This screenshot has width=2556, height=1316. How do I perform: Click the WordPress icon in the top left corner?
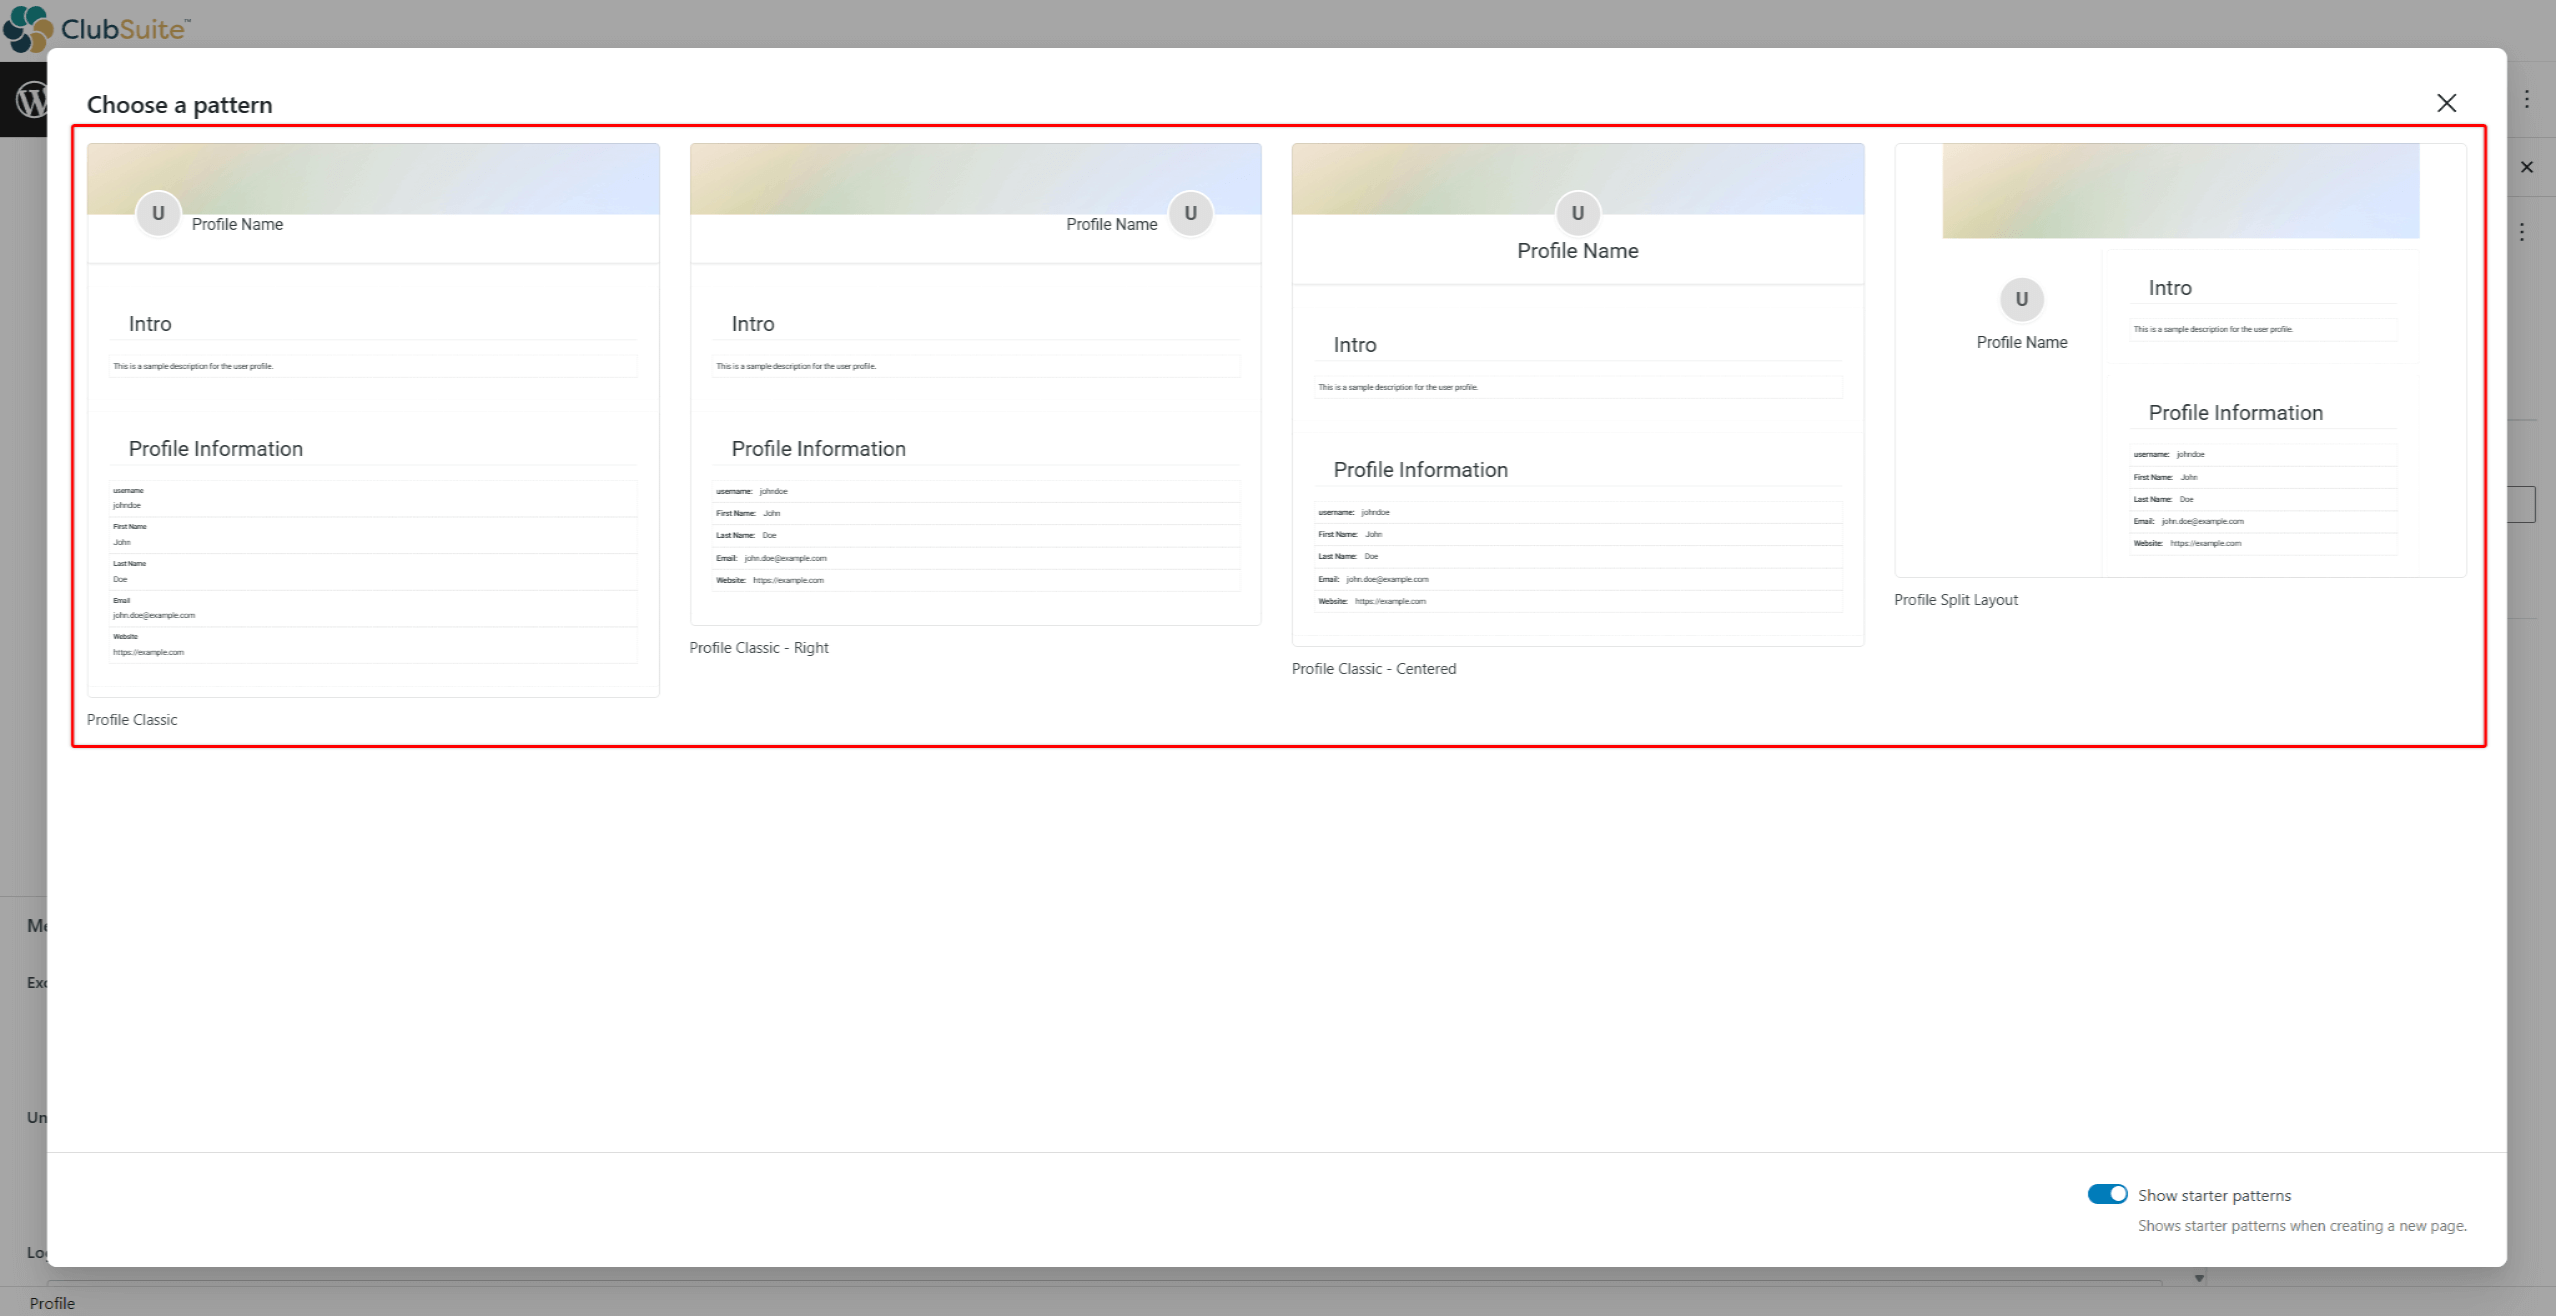tap(33, 99)
